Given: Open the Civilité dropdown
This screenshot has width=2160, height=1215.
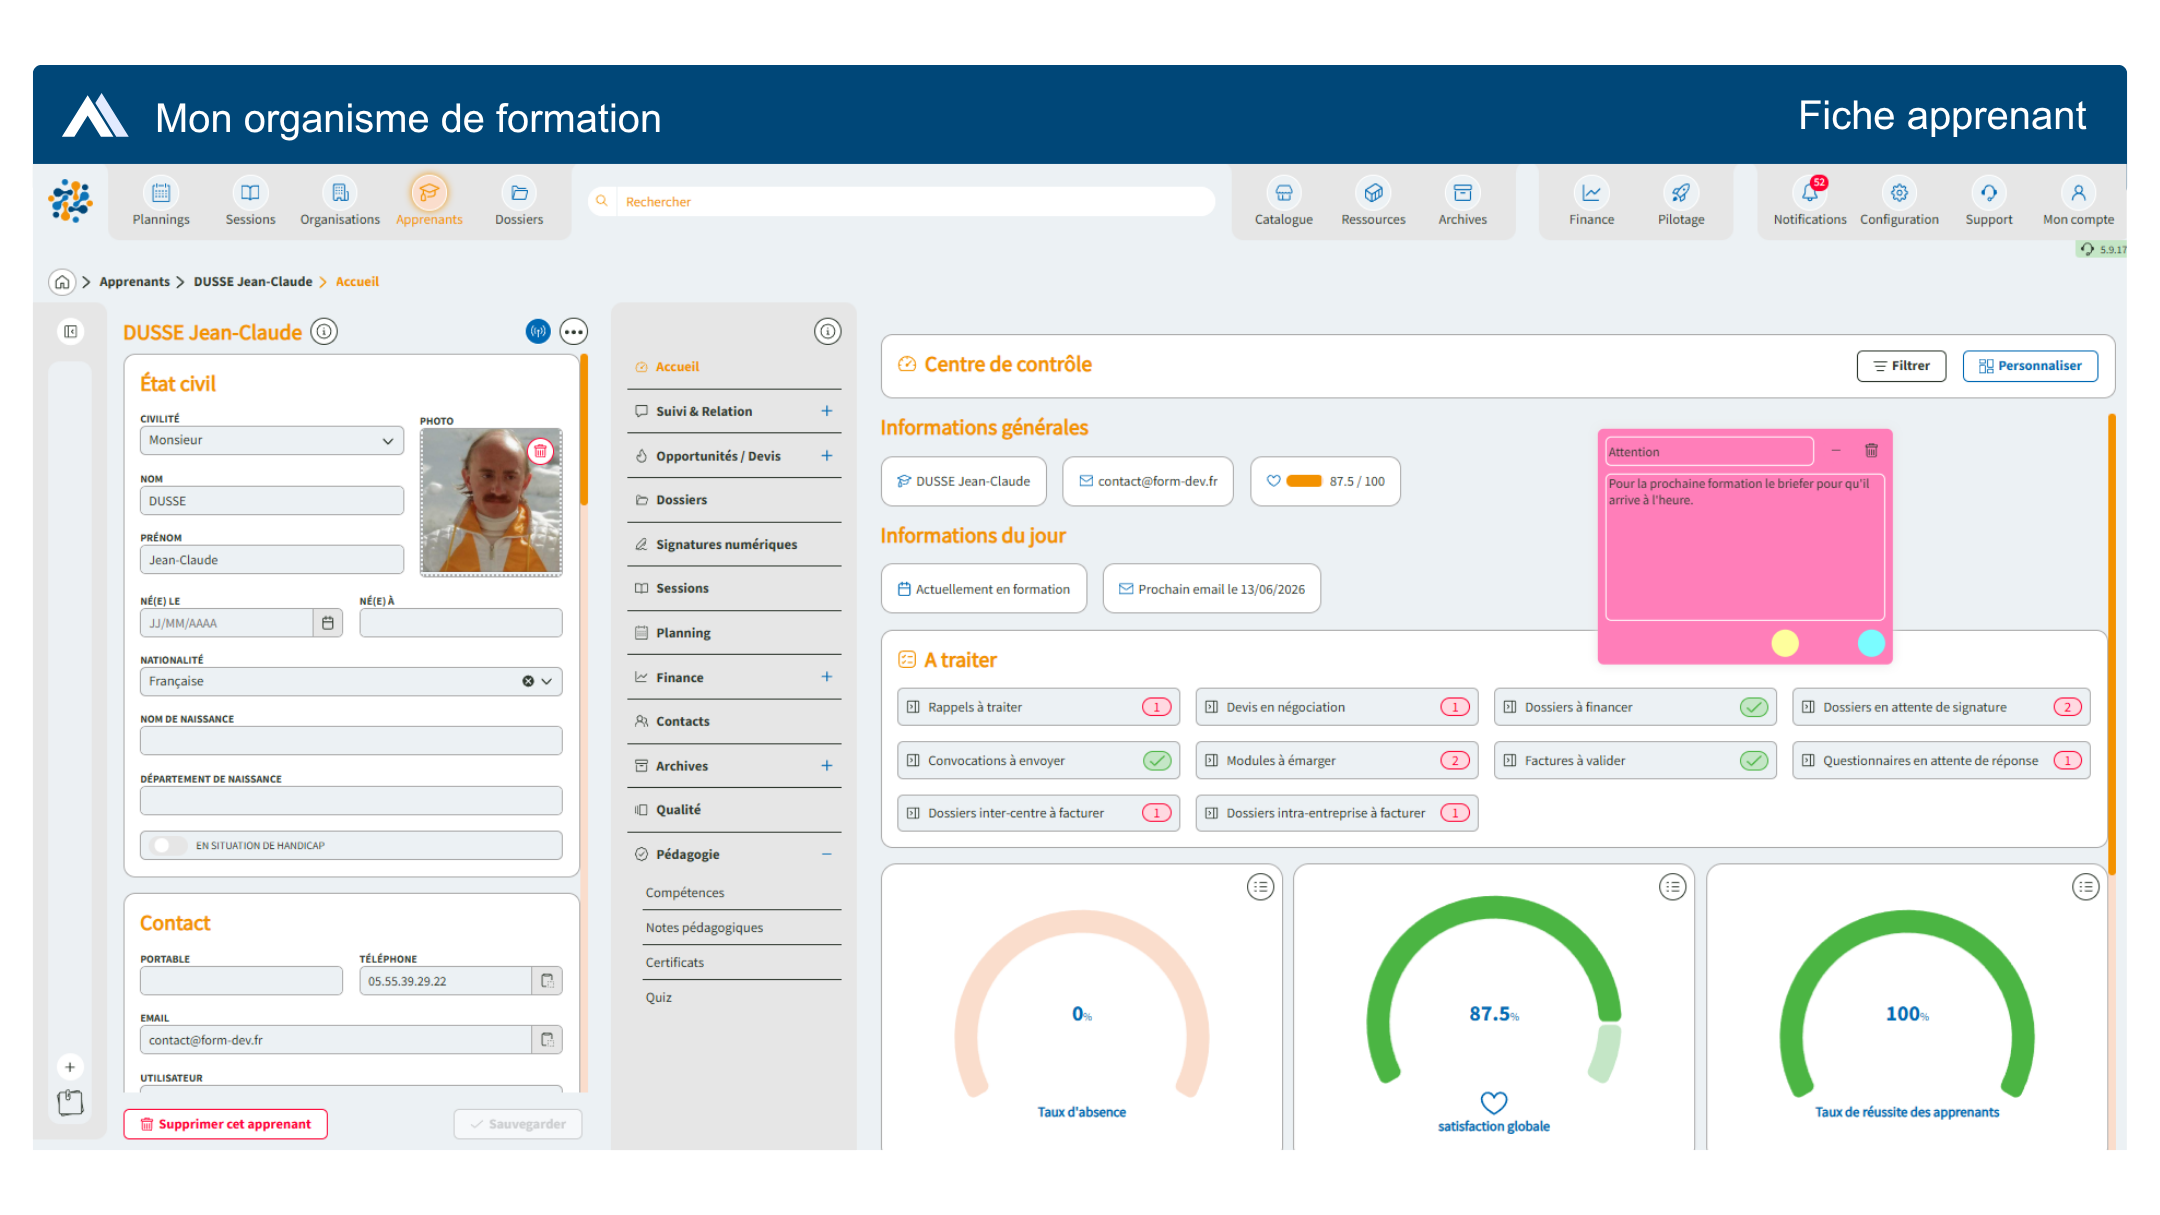Looking at the screenshot, I should pos(272,440).
